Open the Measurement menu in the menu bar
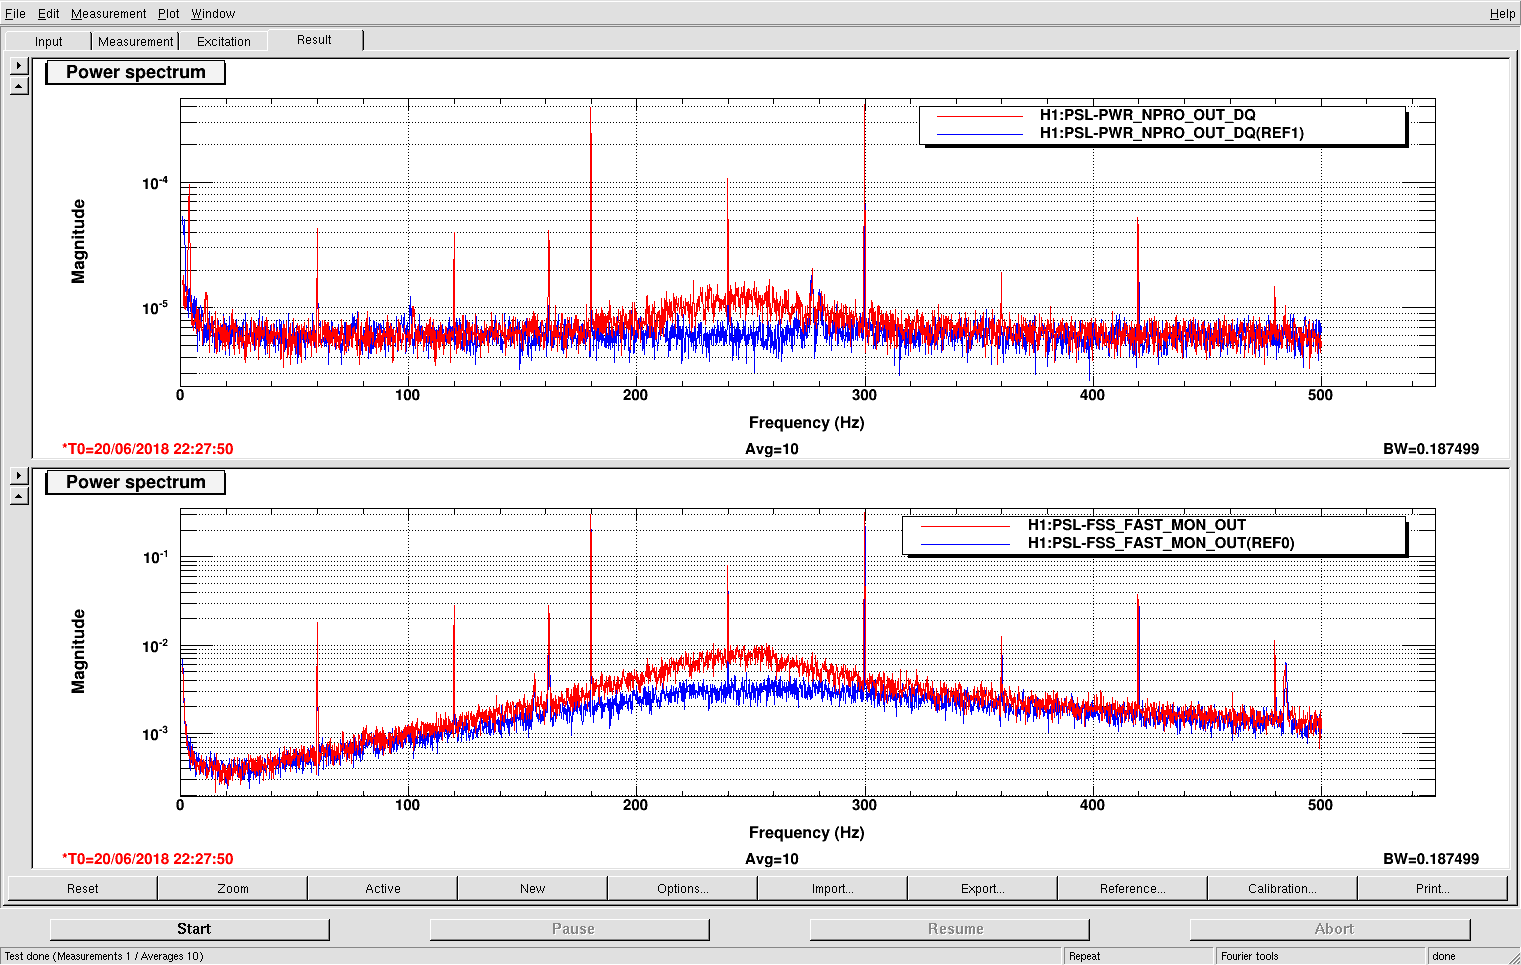Image resolution: width=1521 pixels, height=965 pixels. 108,14
